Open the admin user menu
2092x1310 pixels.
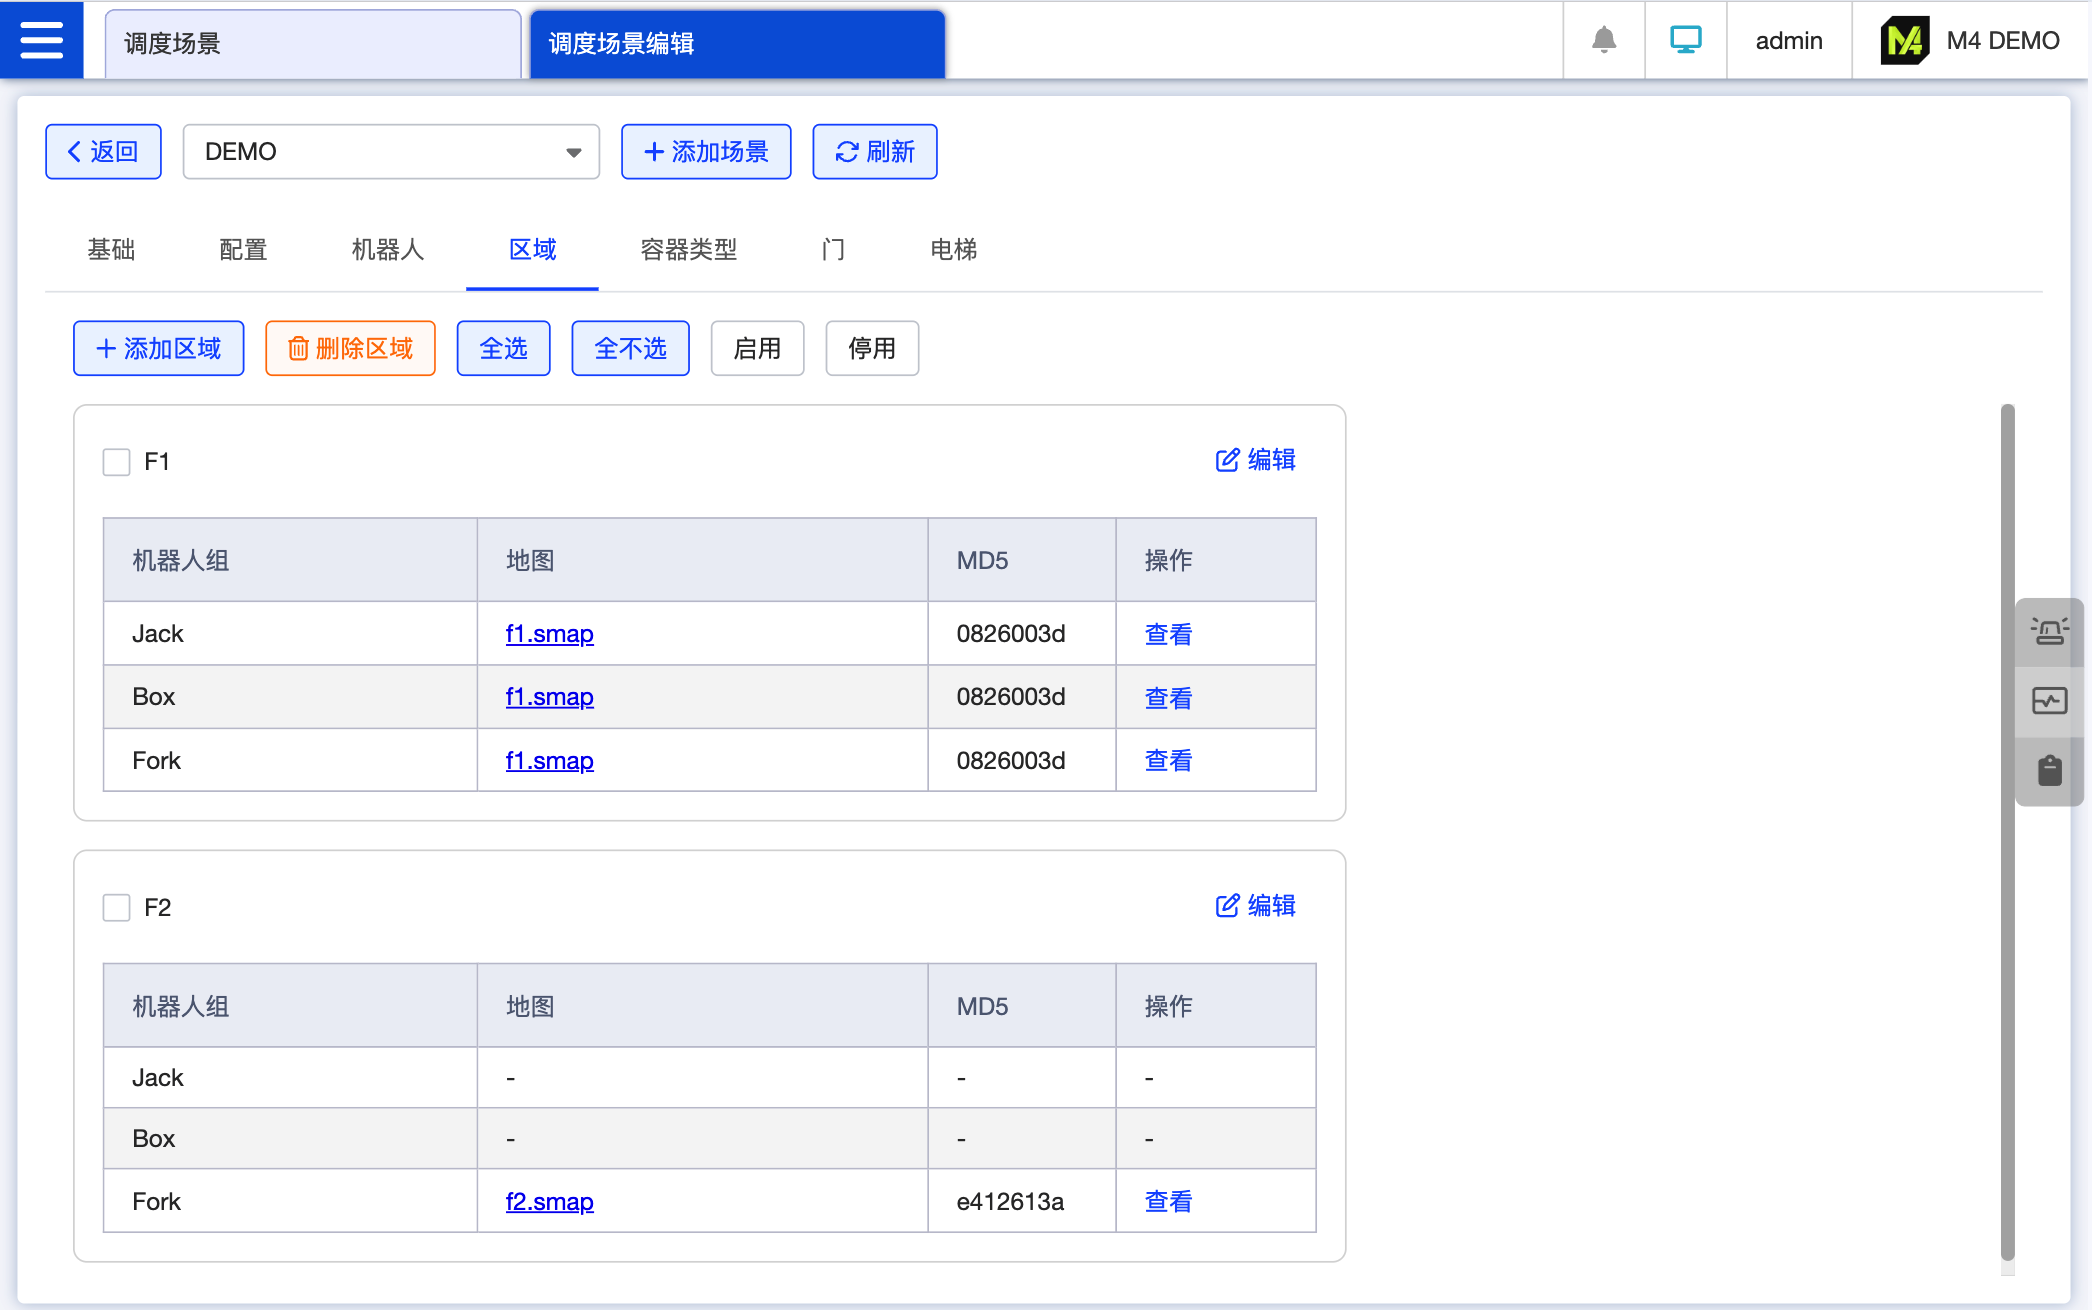click(x=1788, y=41)
